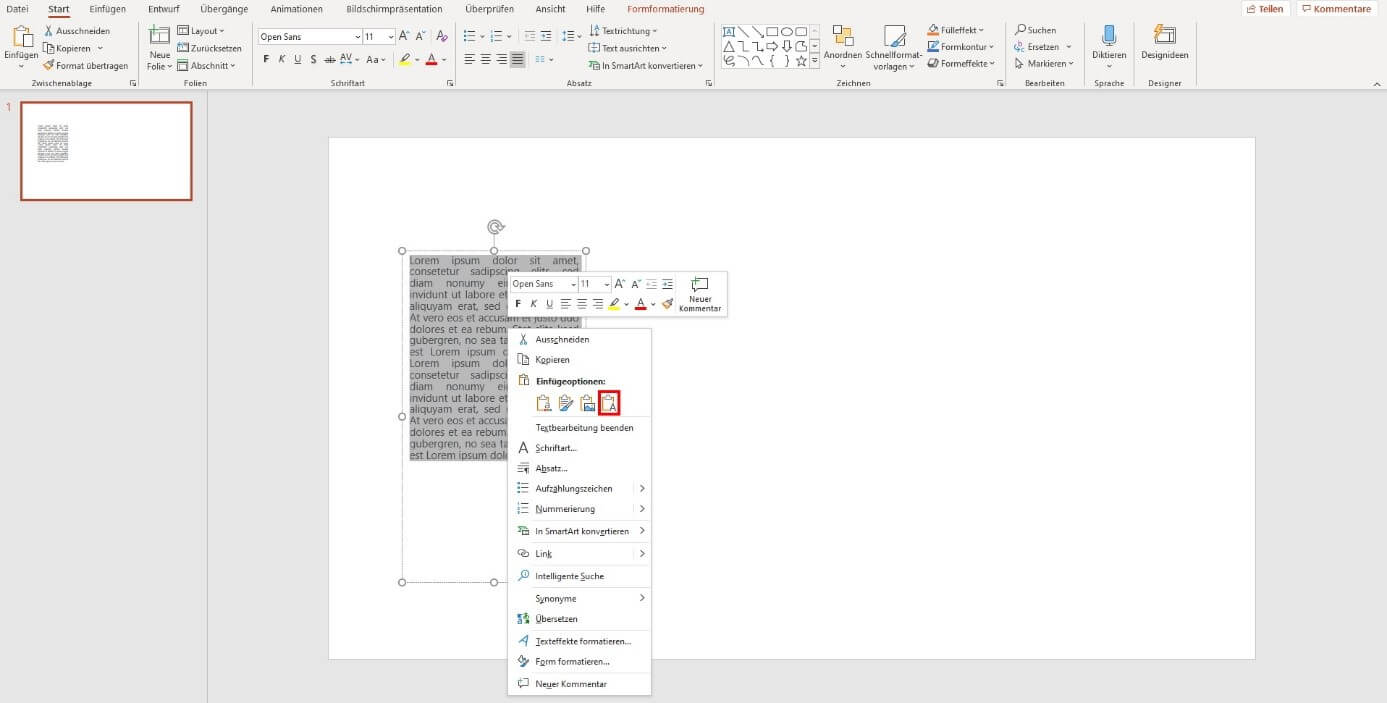The image size is (1387, 703).
Task: Click the format painter brush in mini toolbar
Action: point(667,304)
